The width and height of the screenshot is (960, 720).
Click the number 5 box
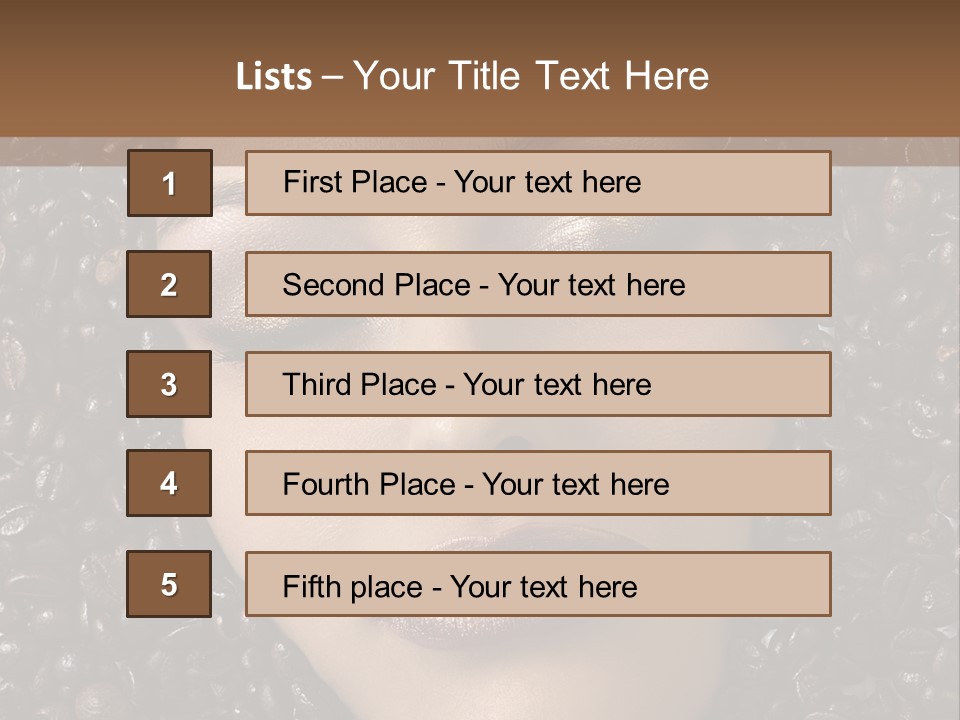click(169, 584)
